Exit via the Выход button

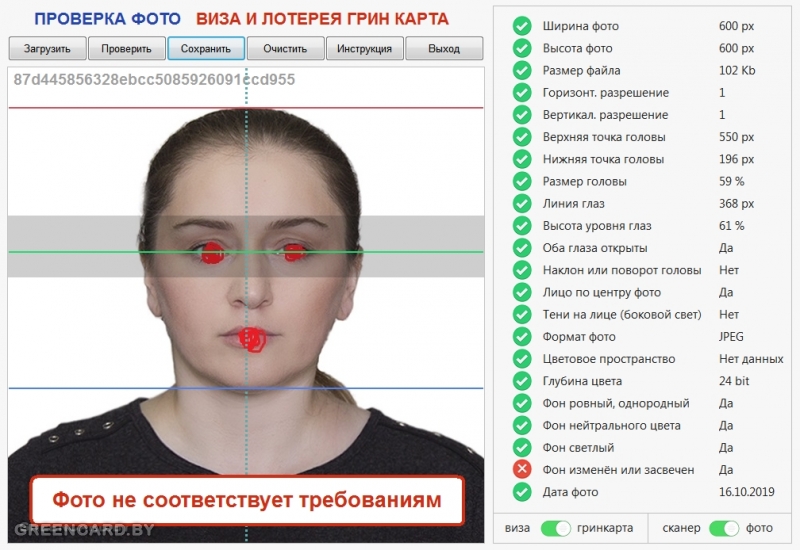point(444,48)
